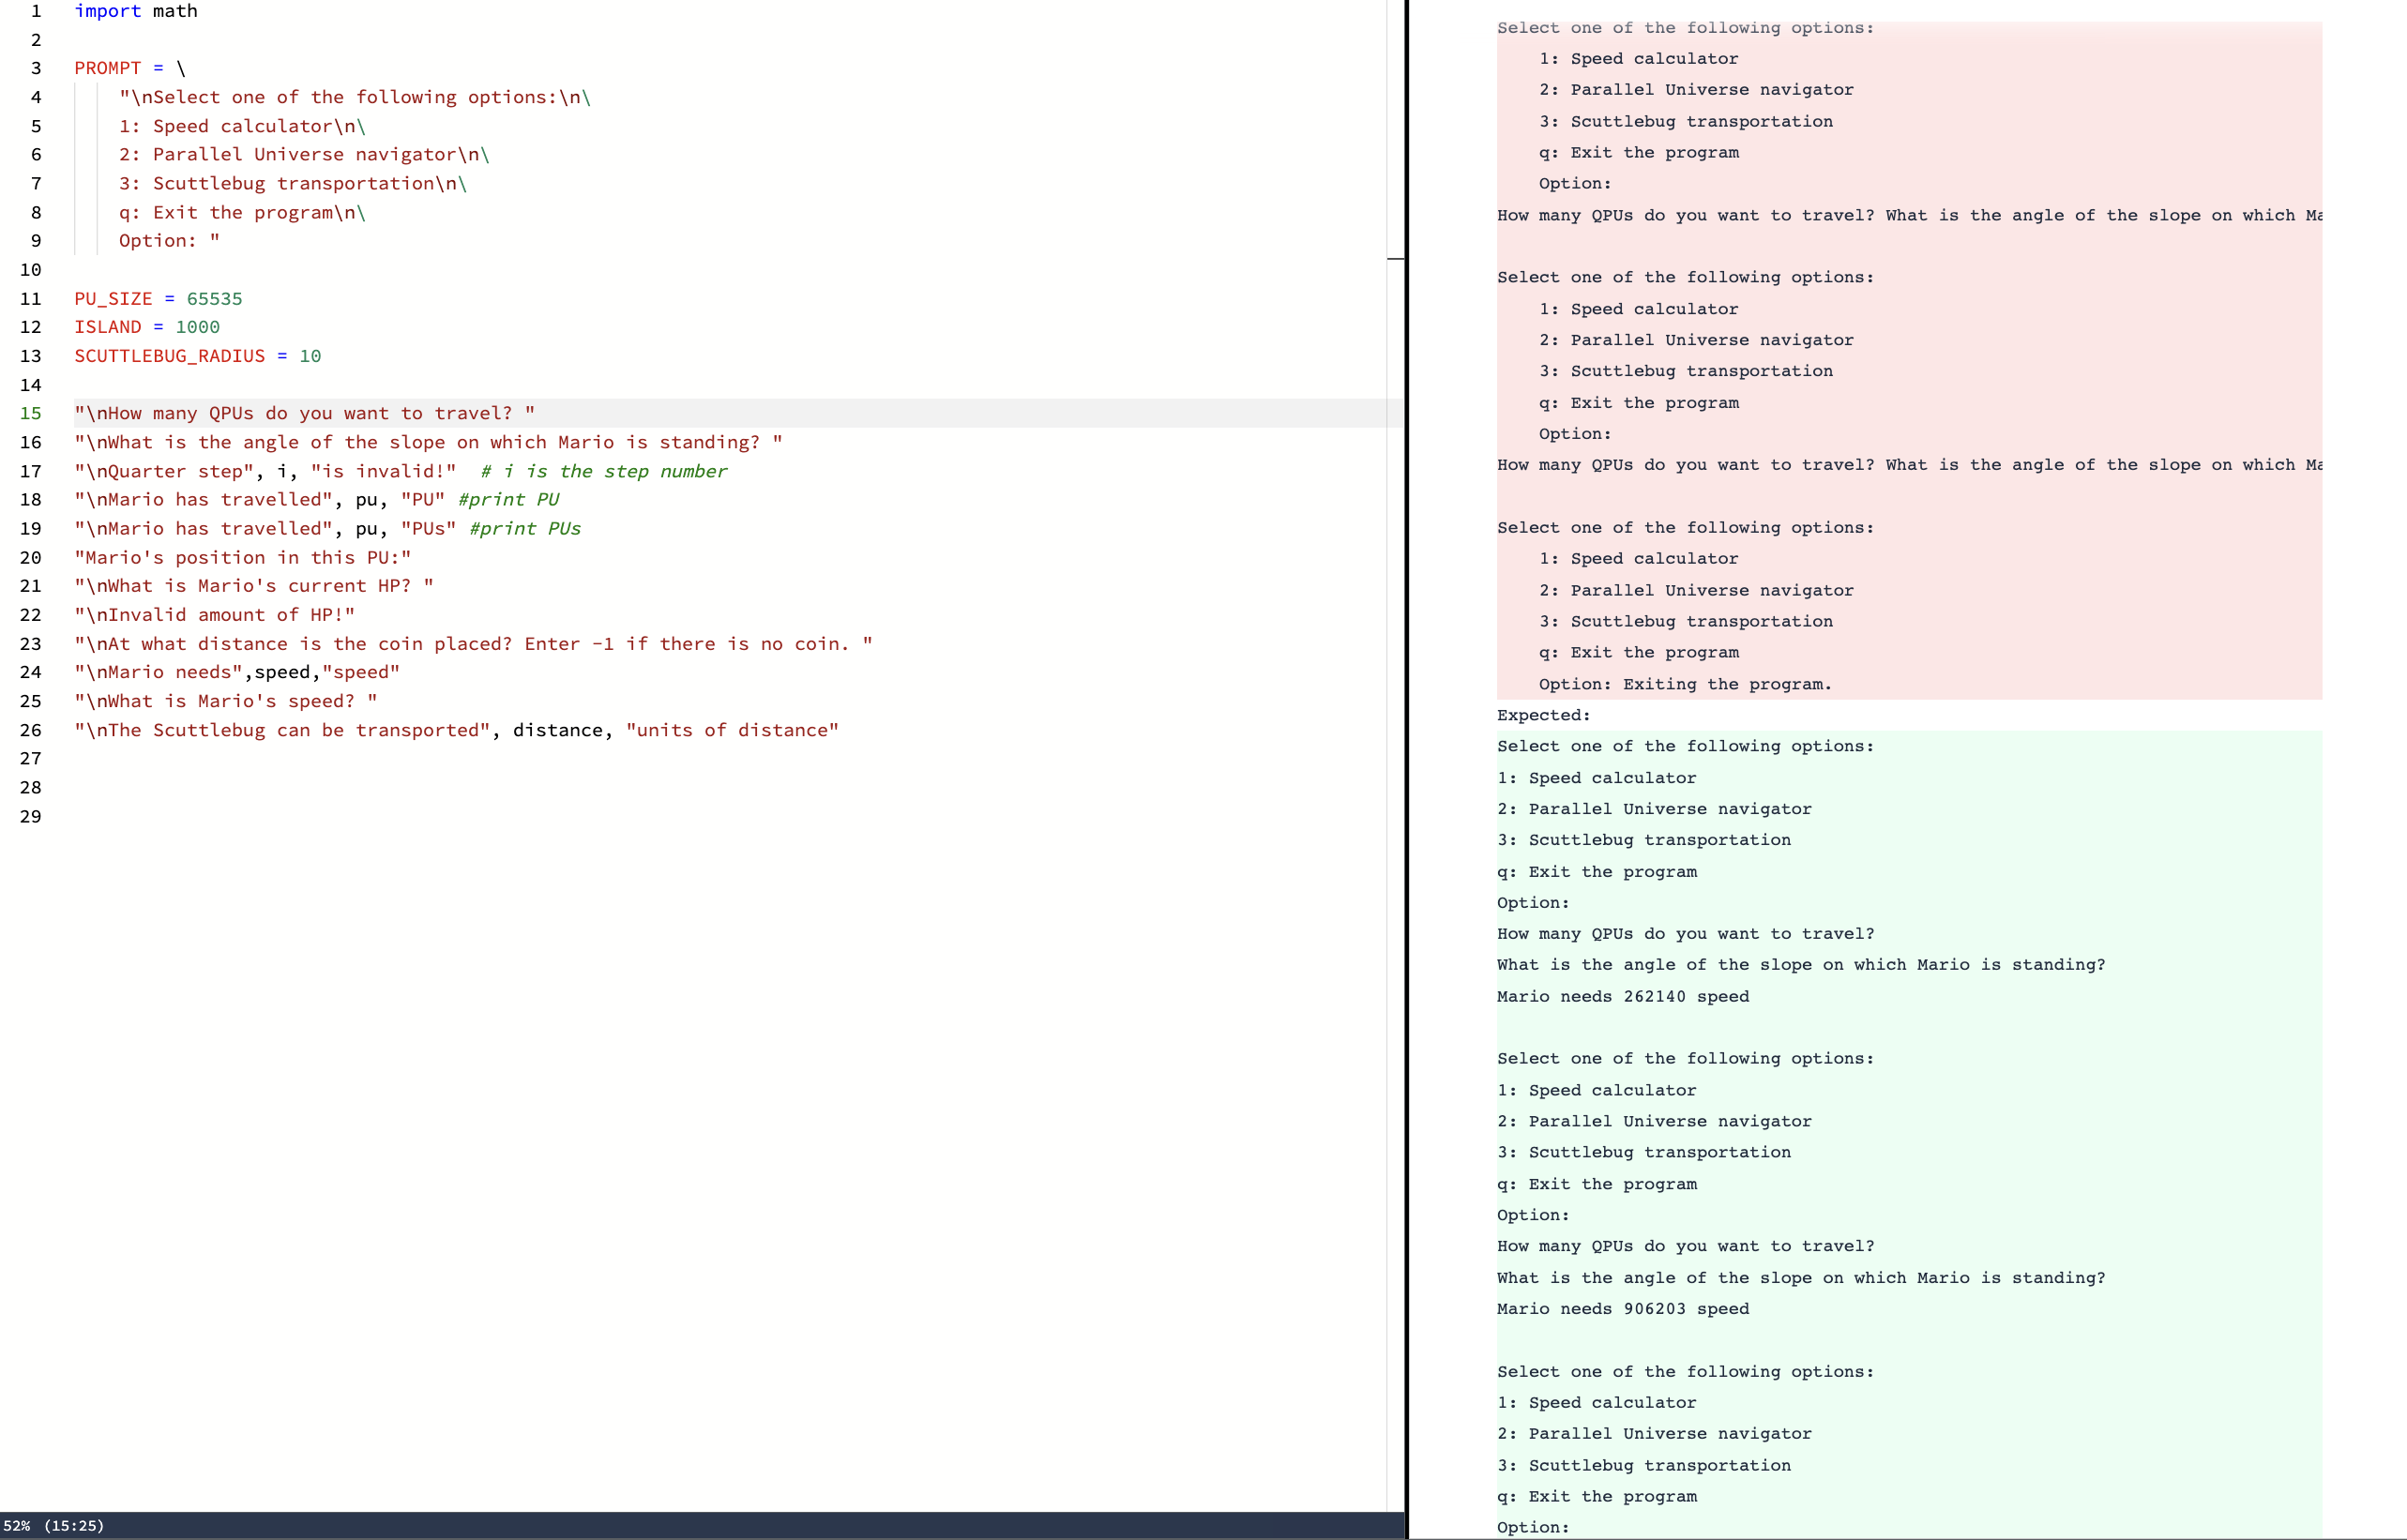Click 'Mario needs 262140 speed' in output

click(x=1622, y=996)
